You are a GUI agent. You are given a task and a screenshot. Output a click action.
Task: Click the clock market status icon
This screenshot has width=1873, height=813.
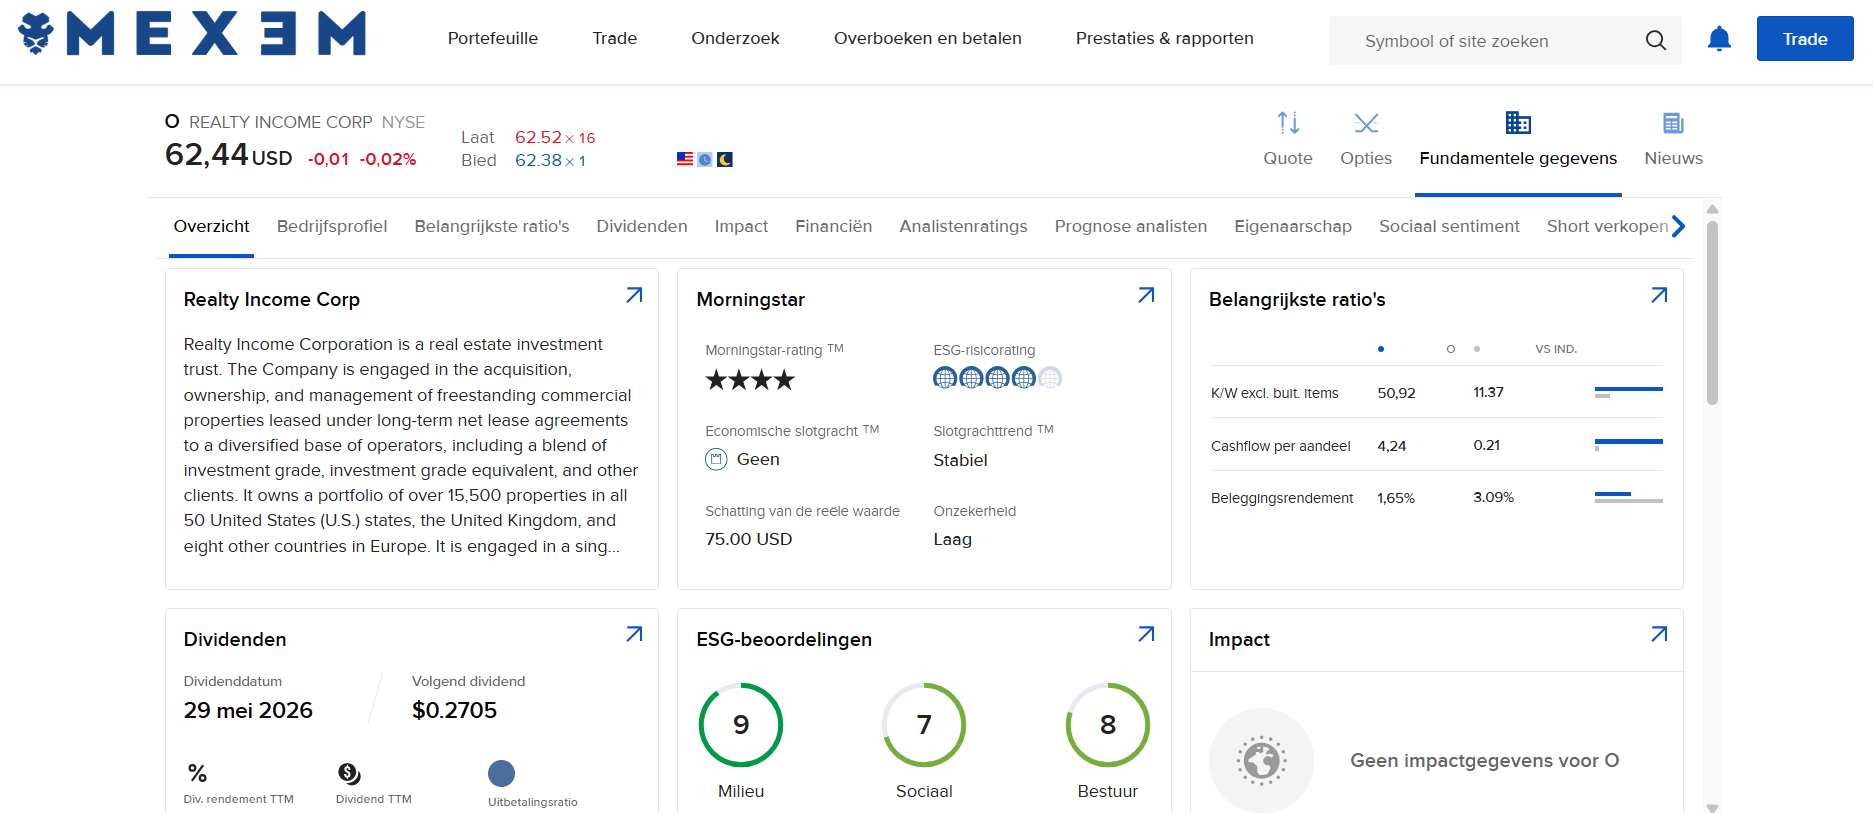tap(705, 159)
